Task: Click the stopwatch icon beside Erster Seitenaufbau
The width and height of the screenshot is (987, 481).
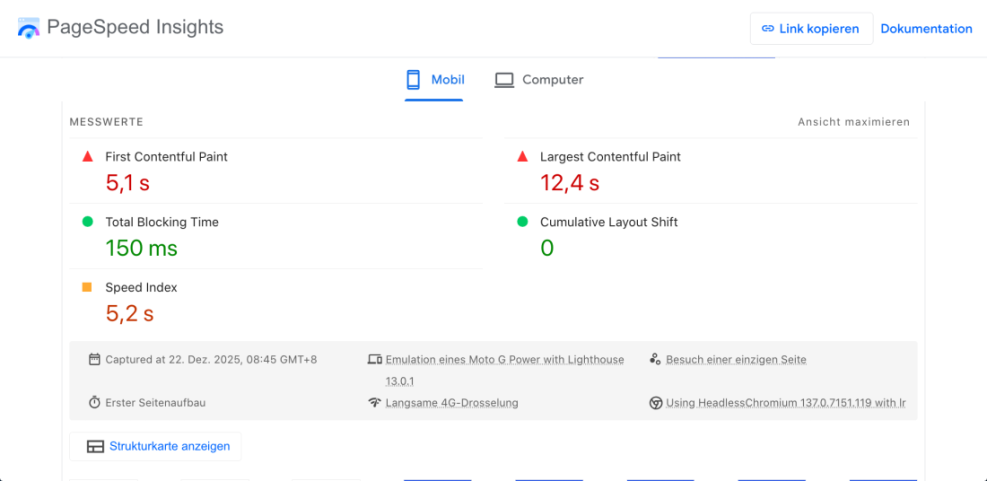Action: [x=94, y=402]
